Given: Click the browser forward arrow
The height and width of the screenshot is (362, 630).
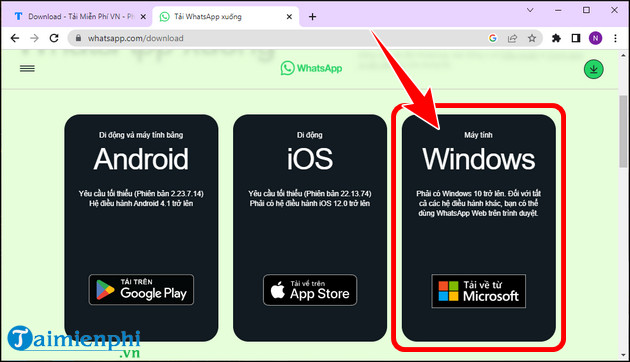Looking at the screenshot, I should coord(35,38).
